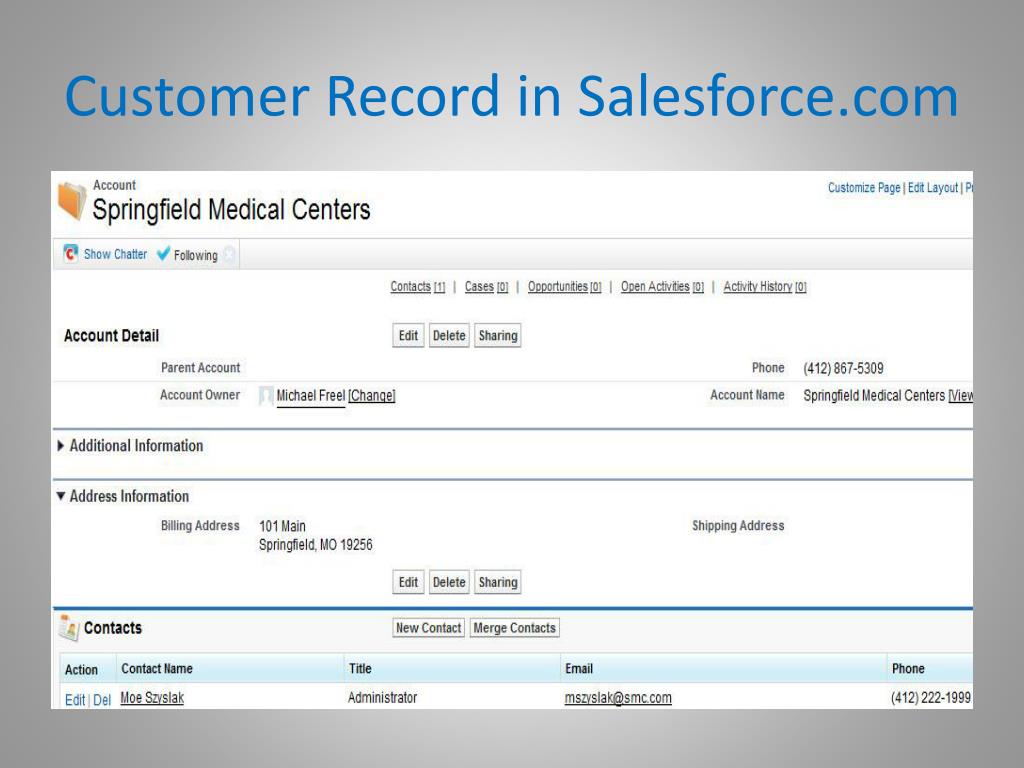The image size is (1024, 768).
Task: Click the Contacts related list heading
Action: pos(112,628)
